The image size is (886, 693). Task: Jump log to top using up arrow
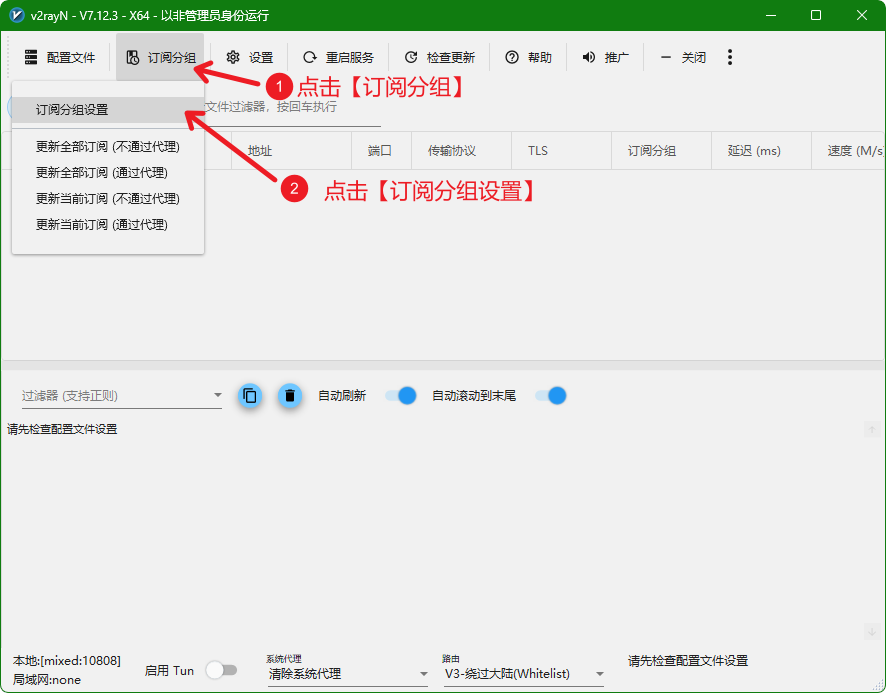(x=872, y=430)
